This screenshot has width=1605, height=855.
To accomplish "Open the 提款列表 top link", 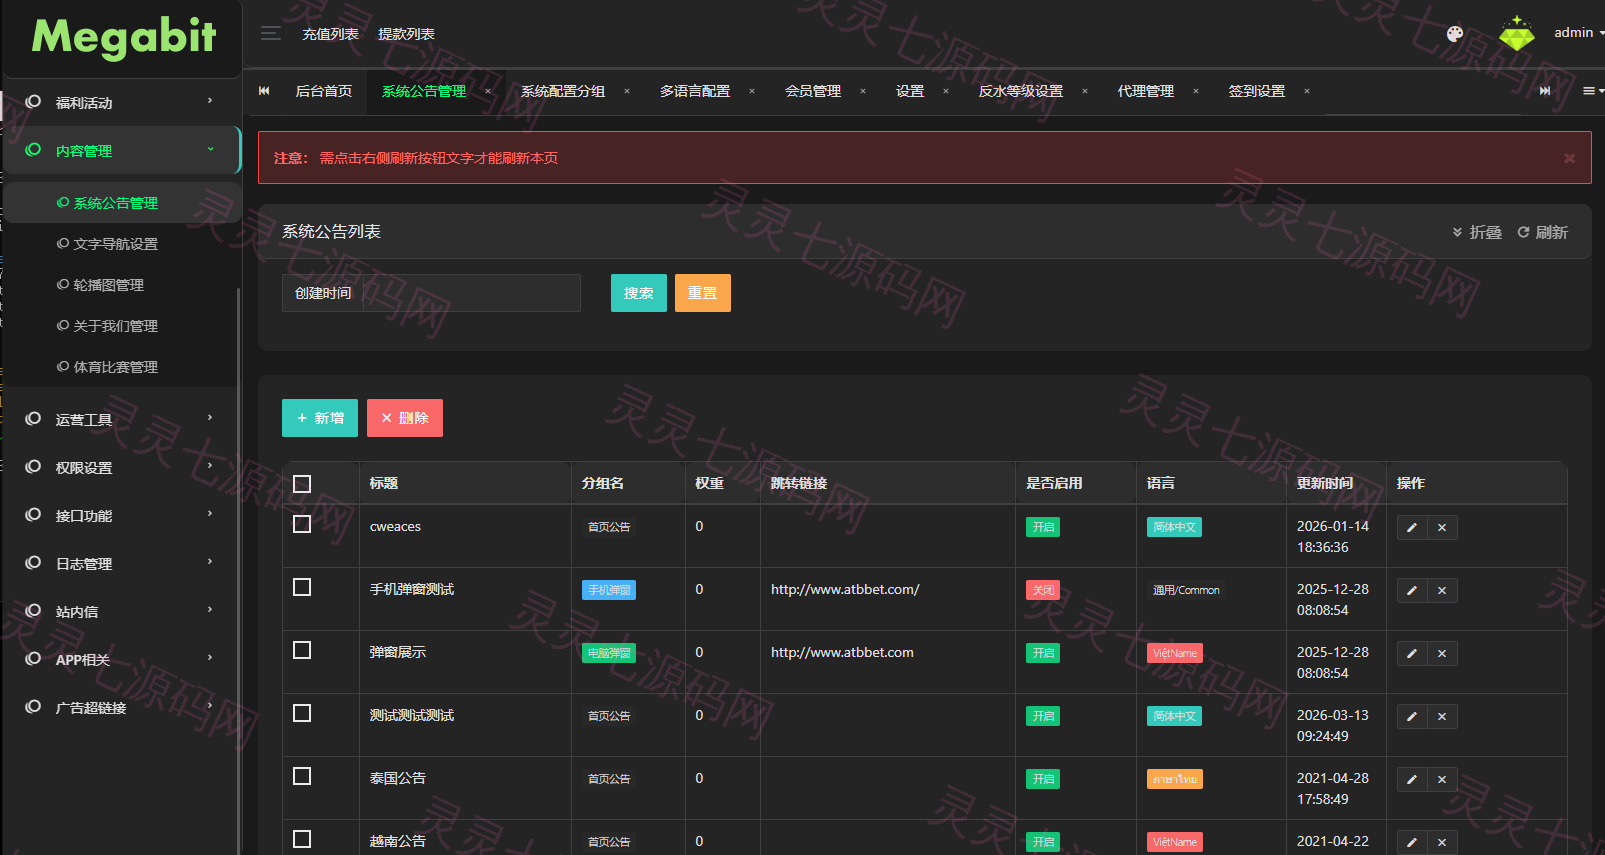I will [x=406, y=34].
